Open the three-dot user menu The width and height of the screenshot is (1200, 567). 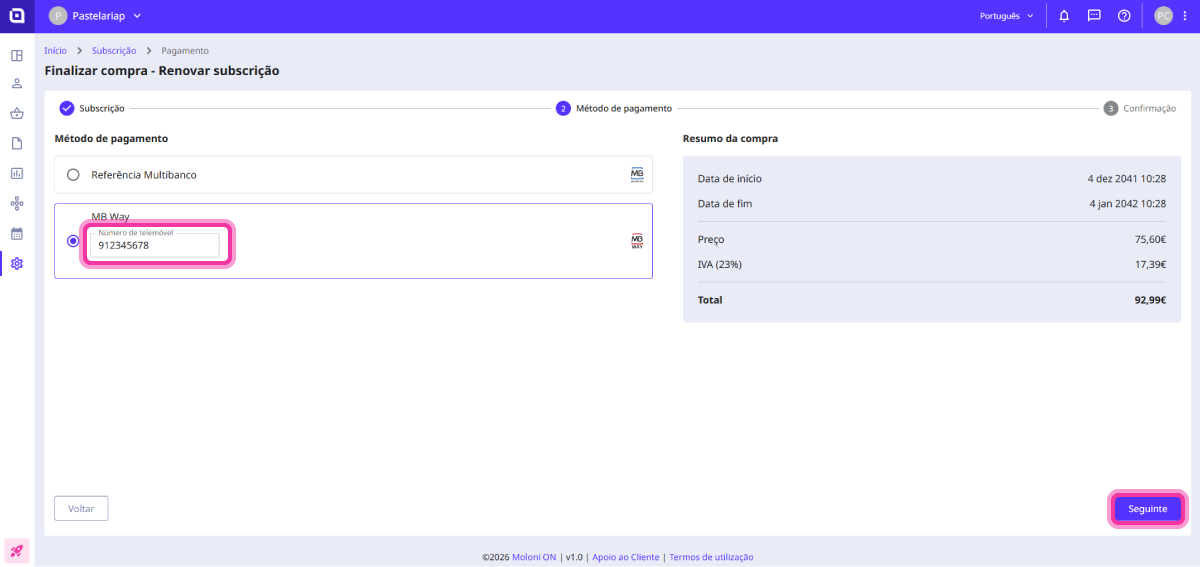1184,16
